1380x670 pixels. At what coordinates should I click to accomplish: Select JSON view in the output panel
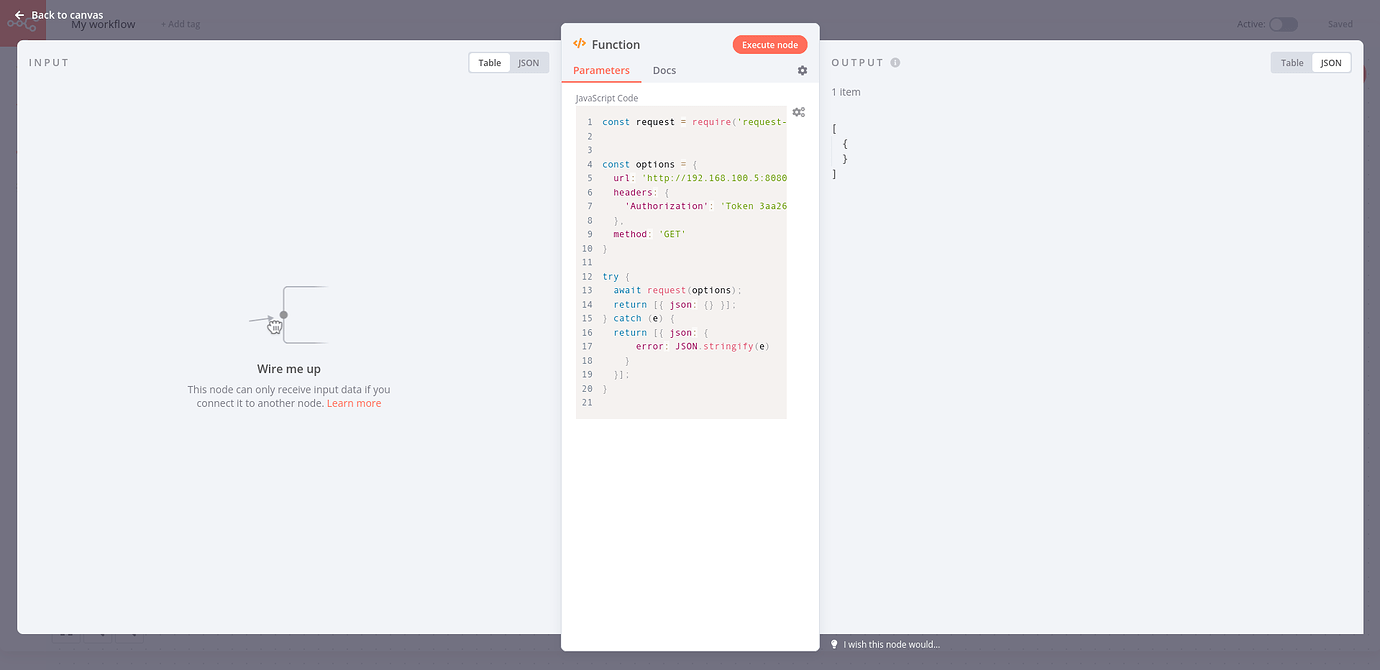[1331, 63]
